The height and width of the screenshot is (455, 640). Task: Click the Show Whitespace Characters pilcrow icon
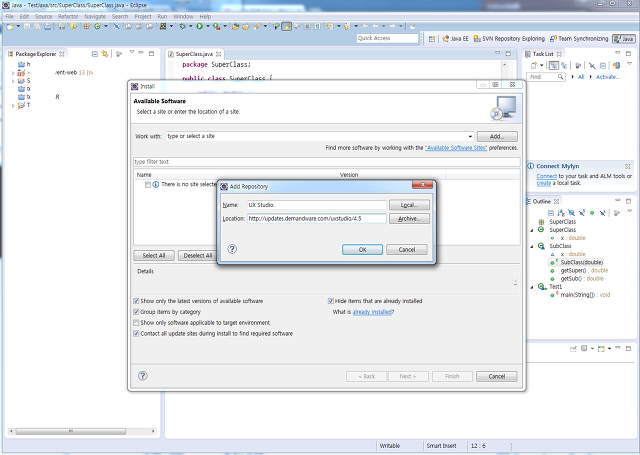pyautogui.click(x=318, y=27)
